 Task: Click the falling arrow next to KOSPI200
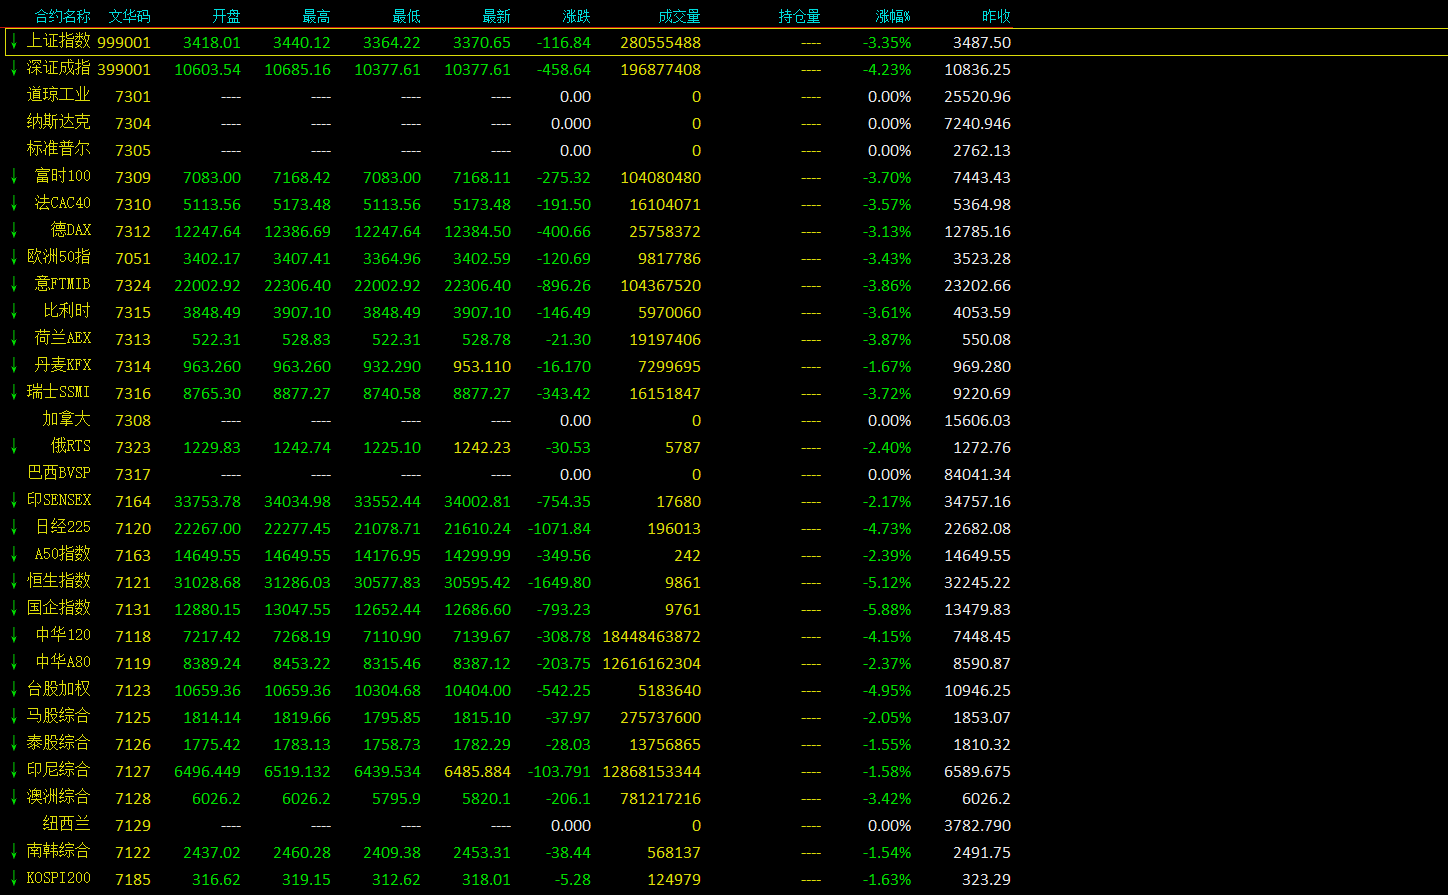[x=14, y=878]
